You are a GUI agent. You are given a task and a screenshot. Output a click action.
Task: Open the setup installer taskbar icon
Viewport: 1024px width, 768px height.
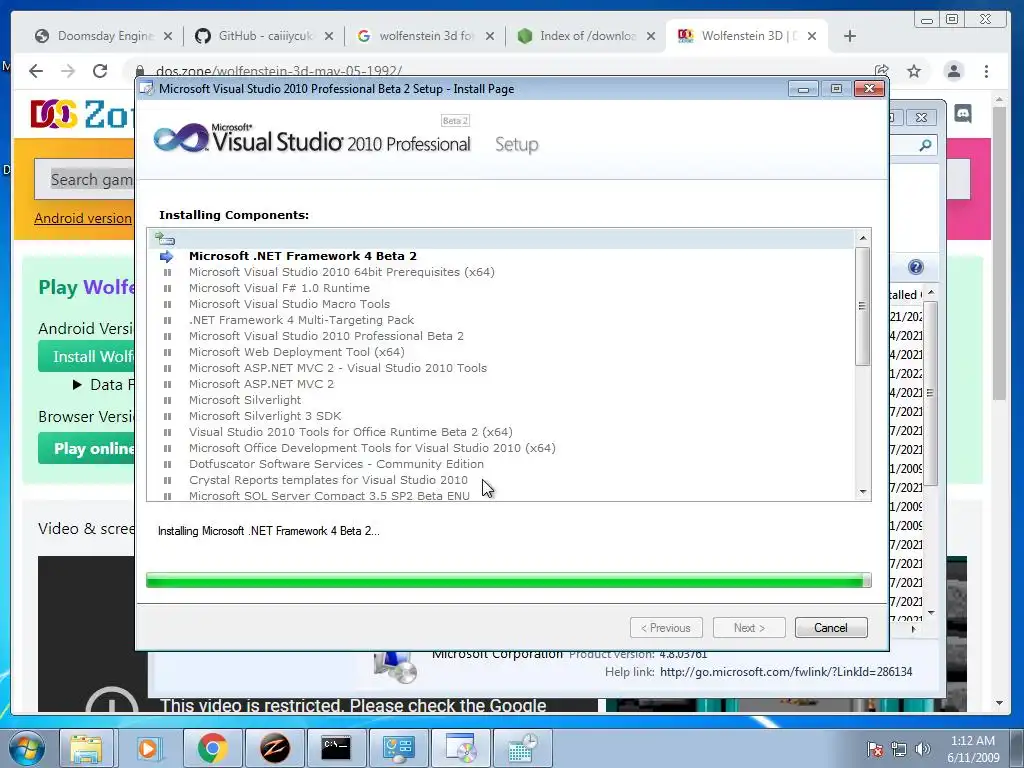point(460,748)
